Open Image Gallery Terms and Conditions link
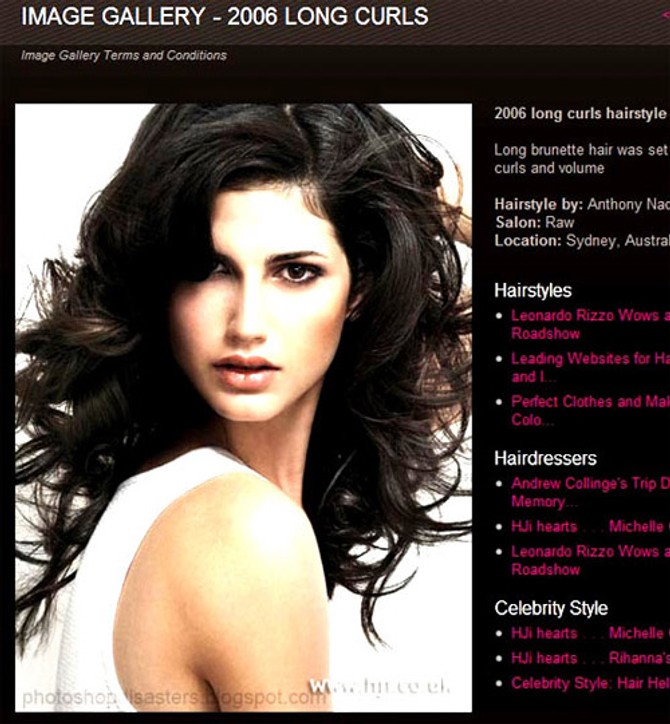The height and width of the screenshot is (724, 670). (x=124, y=55)
